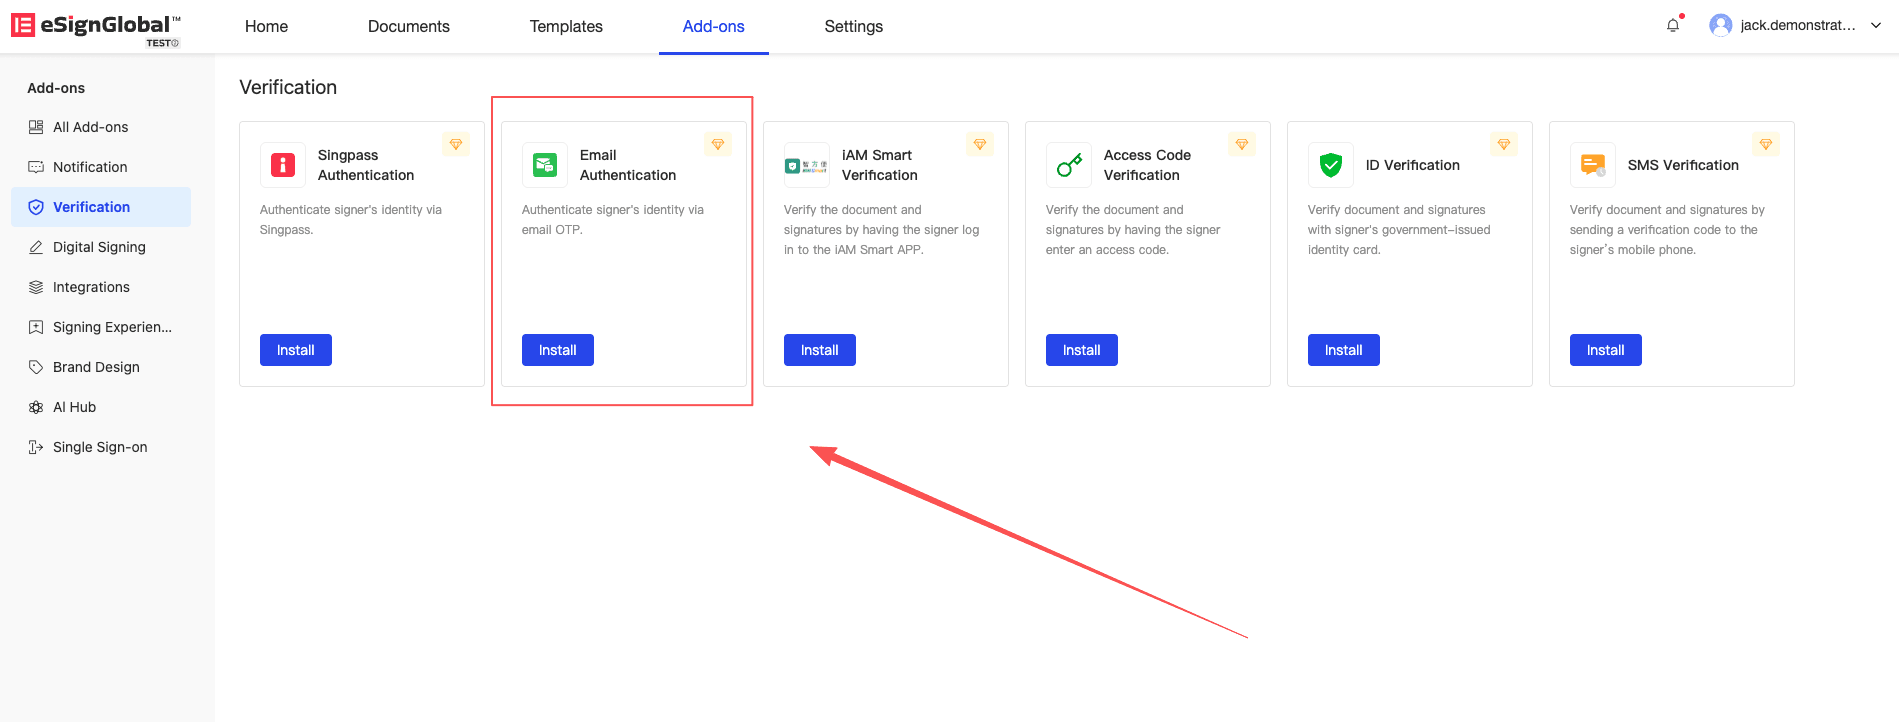Select Digital Signing in sidebar
This screenshot has width=1899, height=722.
click(99, 247)
